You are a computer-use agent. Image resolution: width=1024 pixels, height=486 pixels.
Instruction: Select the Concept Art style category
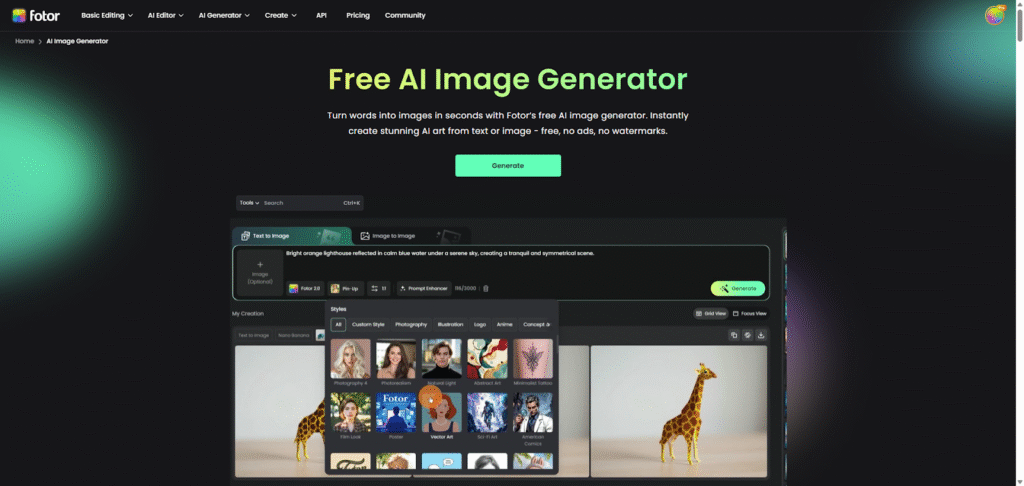536,324
